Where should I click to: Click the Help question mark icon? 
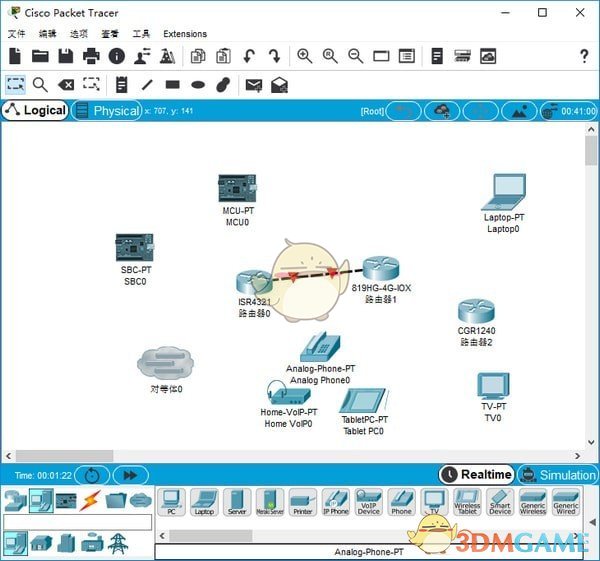tap(584, 56)
